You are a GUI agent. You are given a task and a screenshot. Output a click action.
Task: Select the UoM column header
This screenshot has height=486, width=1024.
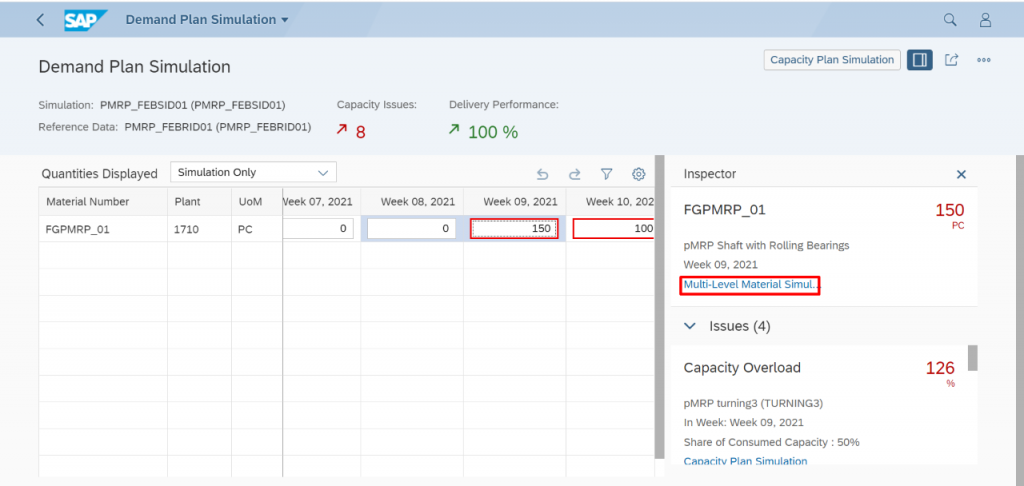click(x=257, y=202)
